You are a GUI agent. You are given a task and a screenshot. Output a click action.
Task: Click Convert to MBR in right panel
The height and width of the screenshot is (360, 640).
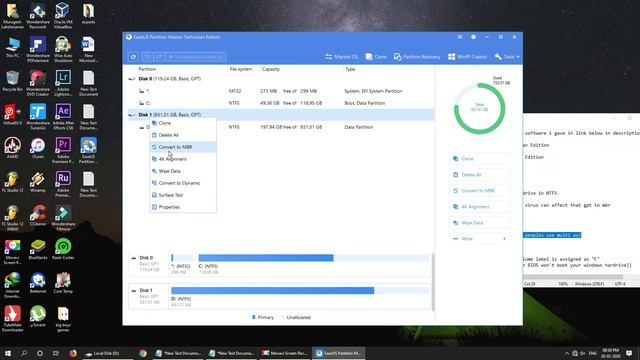(479, 191)
